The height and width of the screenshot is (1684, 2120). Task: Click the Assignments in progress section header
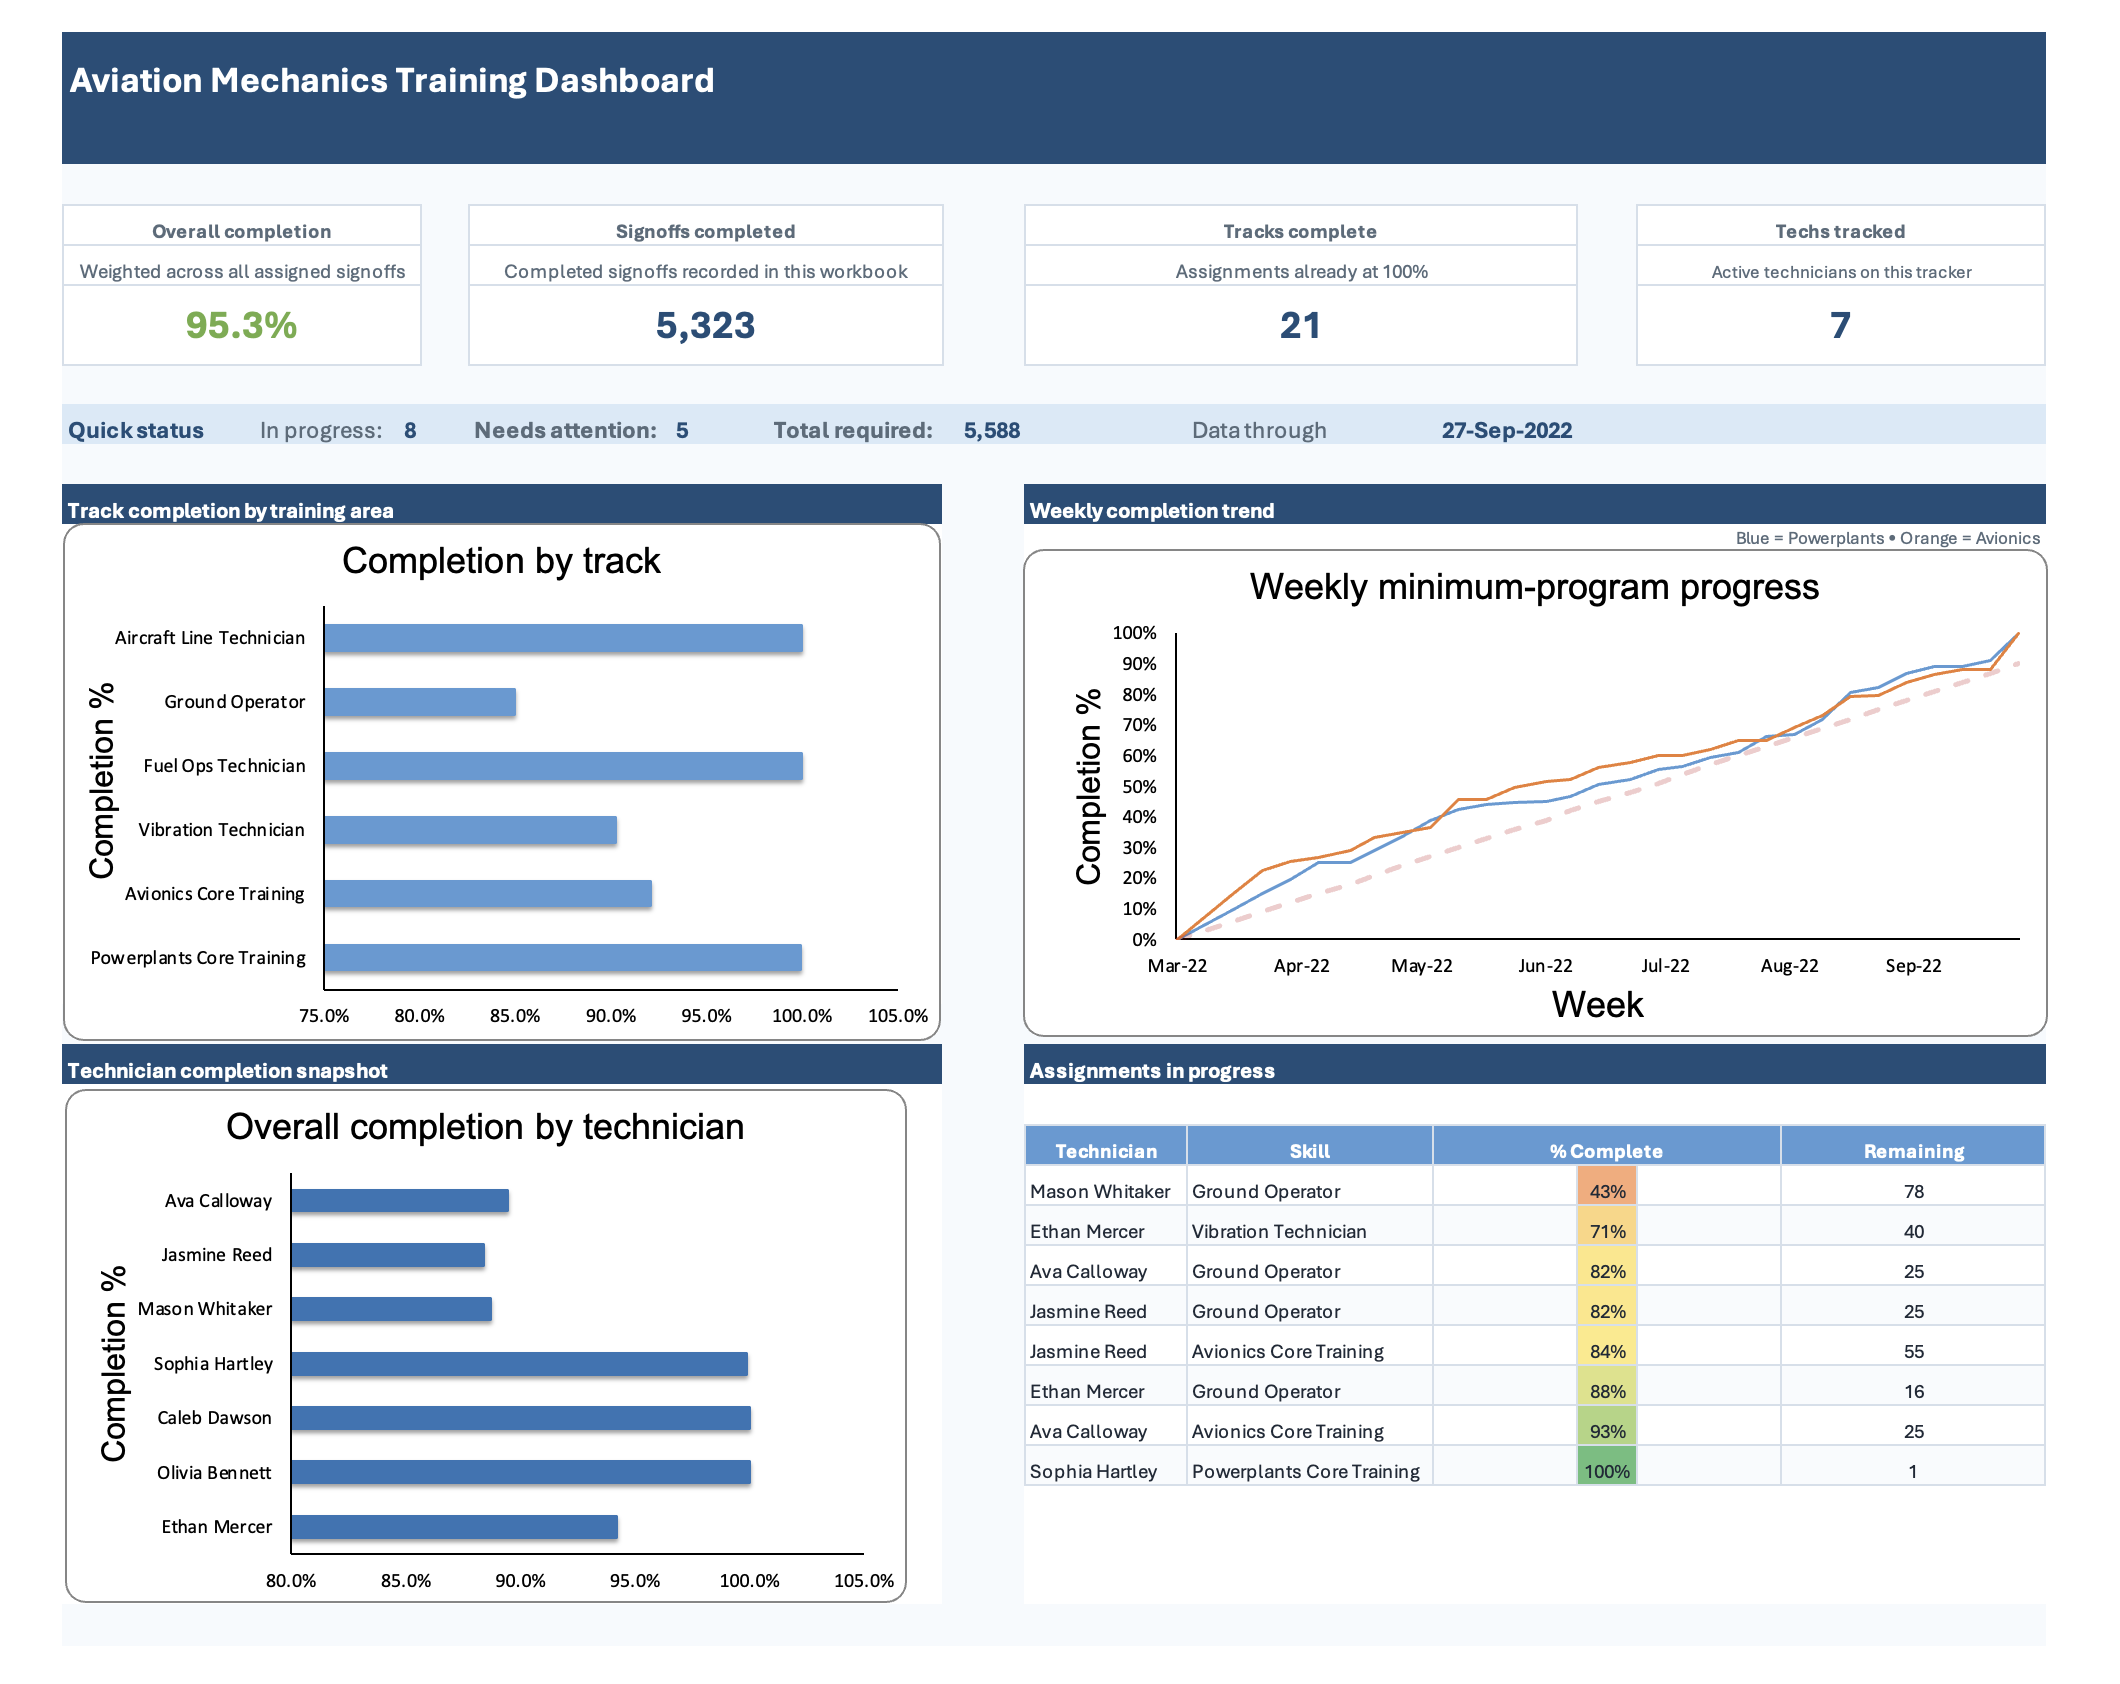pos(1151,1070)
